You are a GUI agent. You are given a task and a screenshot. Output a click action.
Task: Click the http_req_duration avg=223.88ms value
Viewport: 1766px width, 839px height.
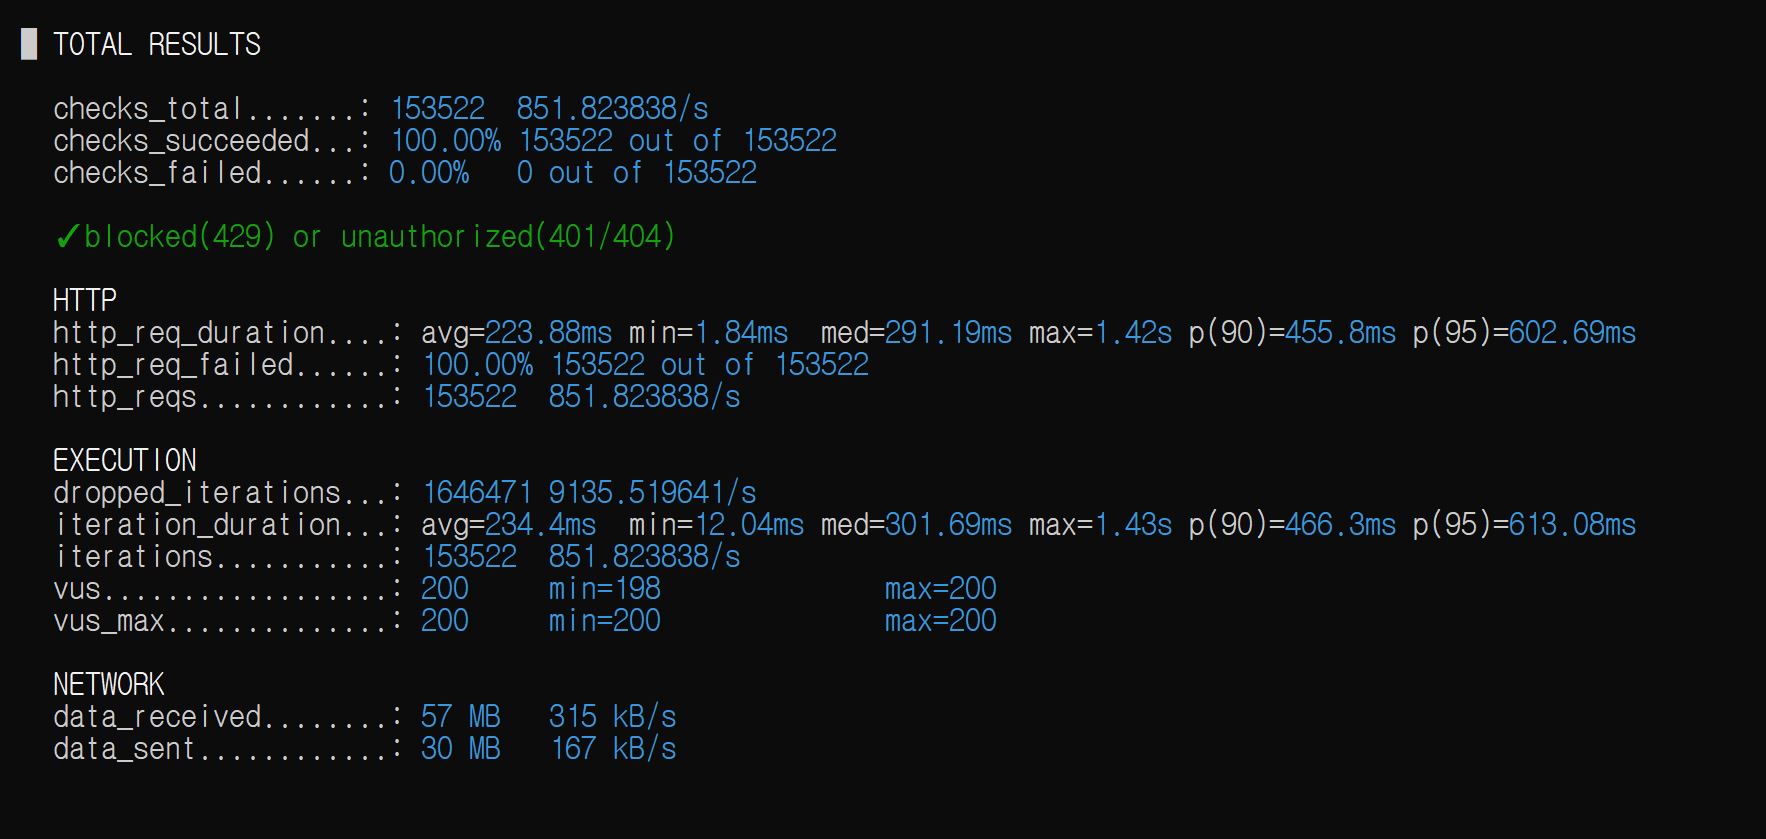516,332
